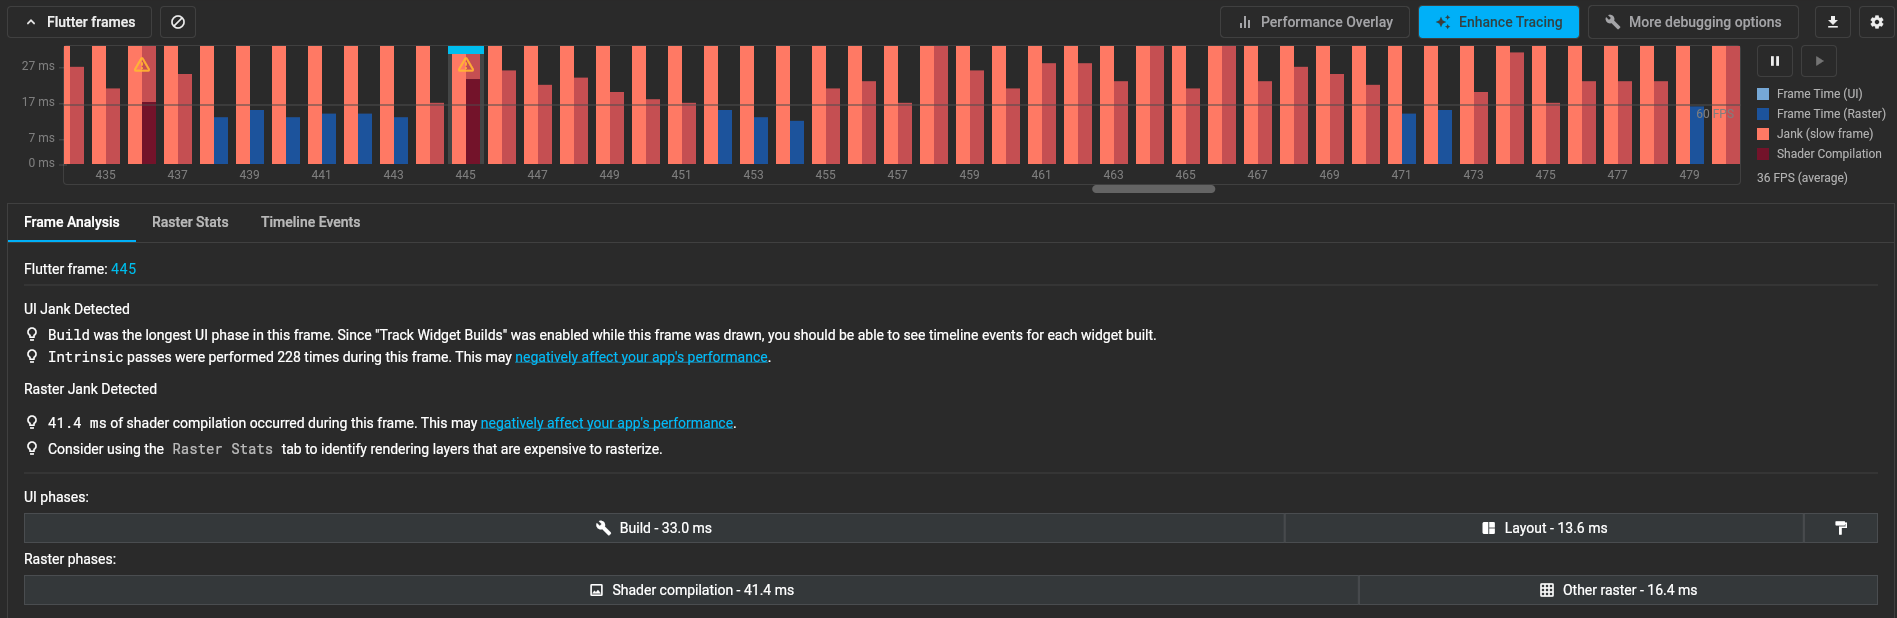1897x618 pixels.
Task: Open Intrinsic passes performance link
Action: point(641,357)
